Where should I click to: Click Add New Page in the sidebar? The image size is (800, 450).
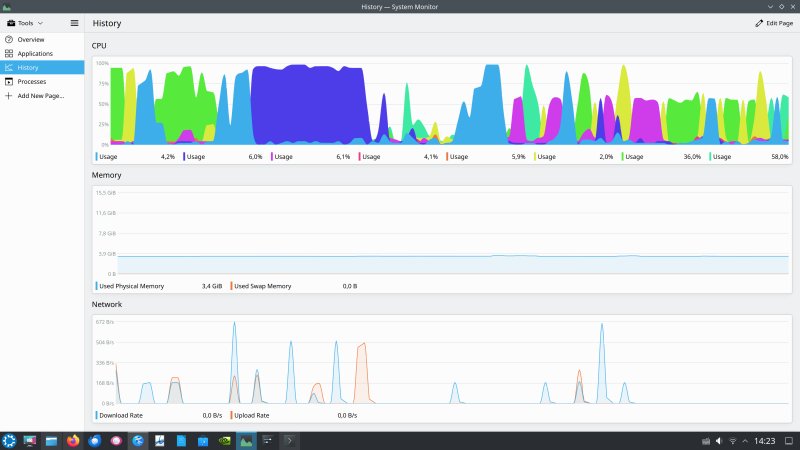42,95
